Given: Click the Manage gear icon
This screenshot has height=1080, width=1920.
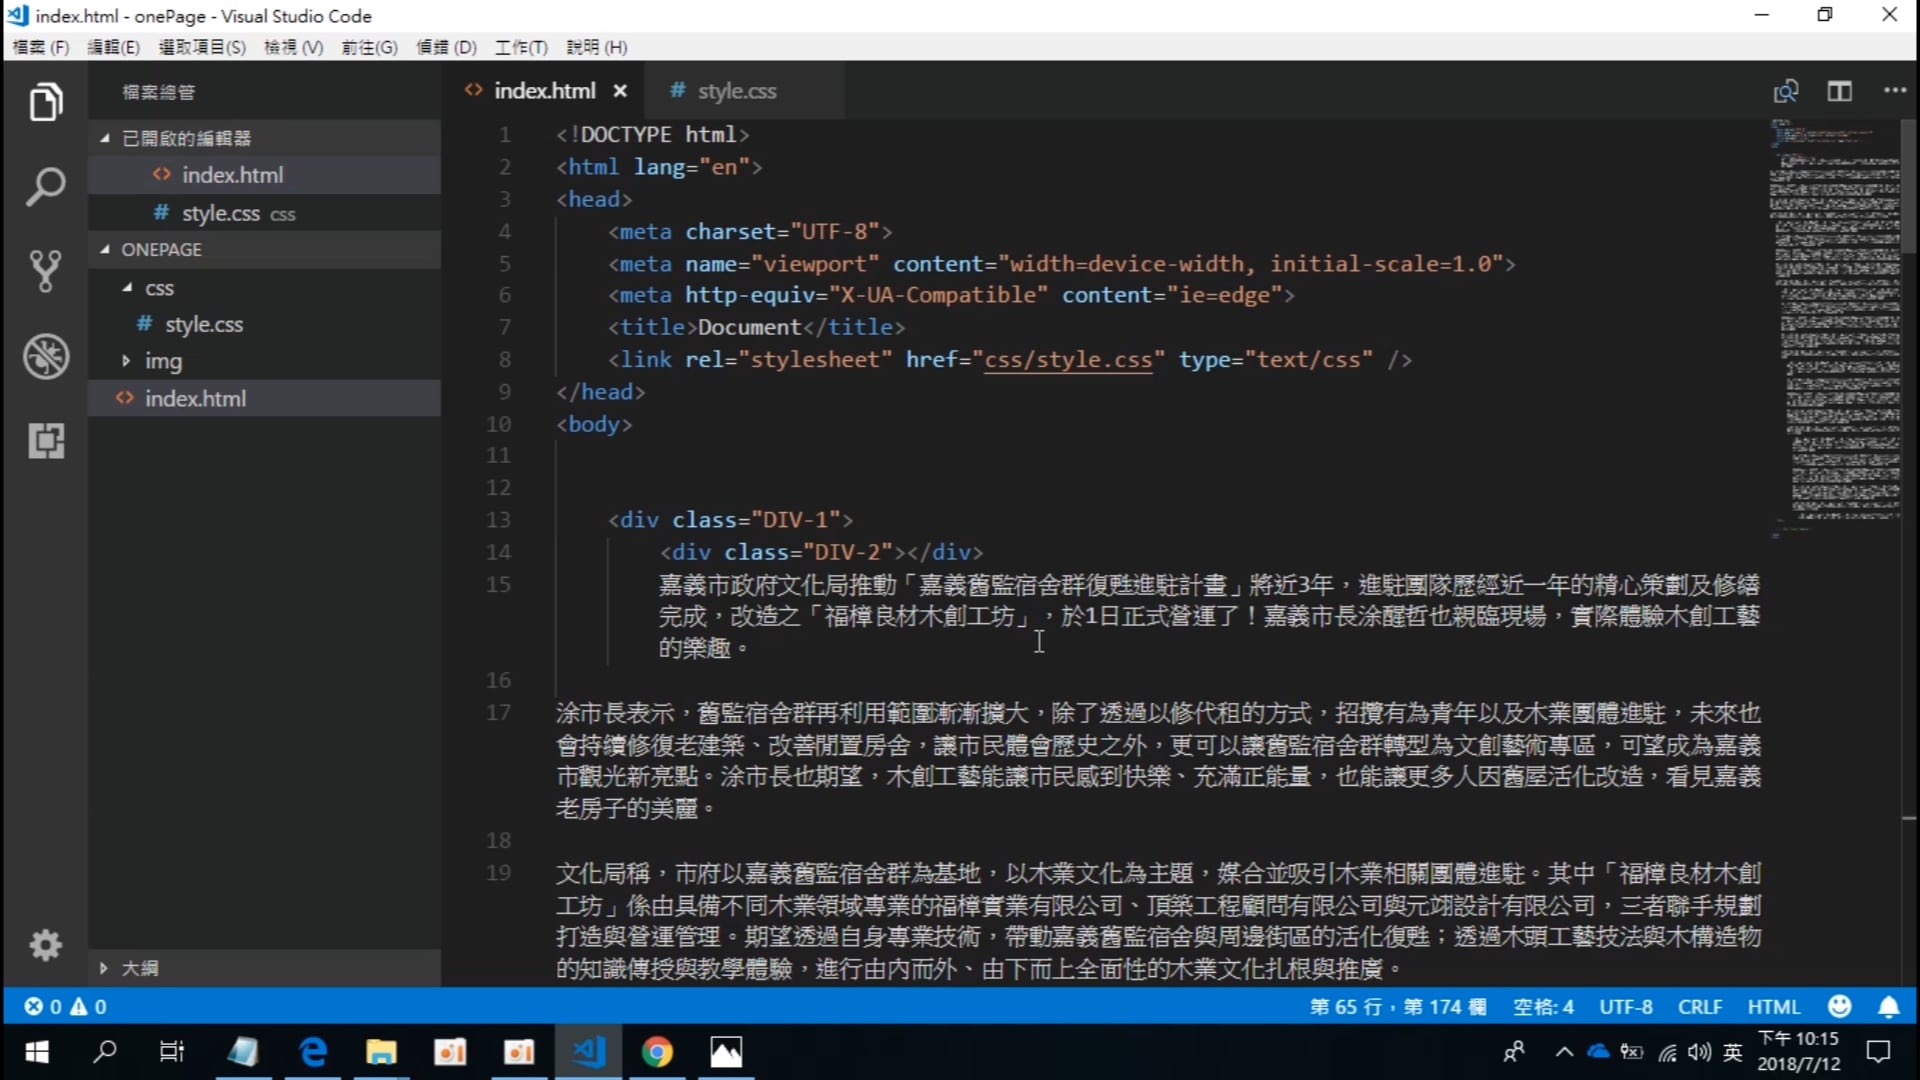Looking at the screenshot, I should pyautogui.click(x=45, y=945).
